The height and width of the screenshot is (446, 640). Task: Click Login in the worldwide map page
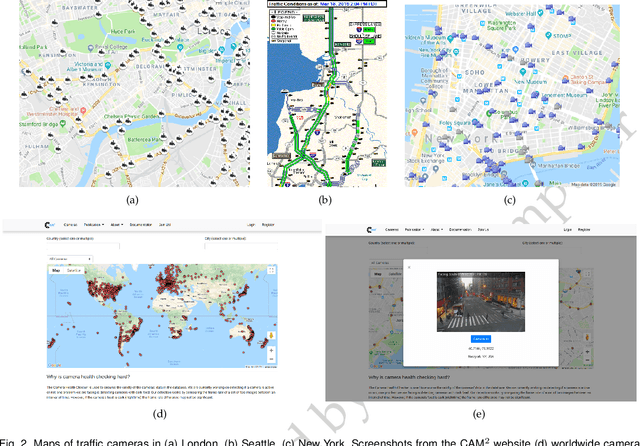251,225
